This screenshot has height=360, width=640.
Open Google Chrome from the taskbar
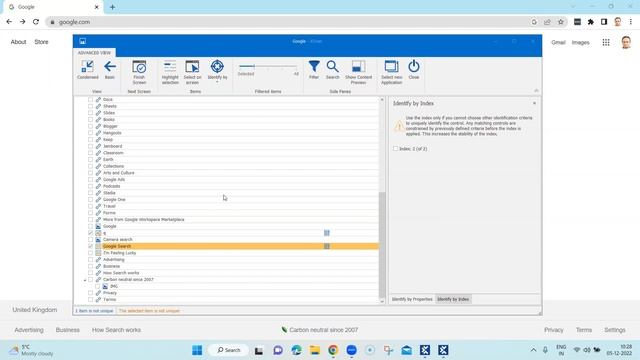coord(333,350)
